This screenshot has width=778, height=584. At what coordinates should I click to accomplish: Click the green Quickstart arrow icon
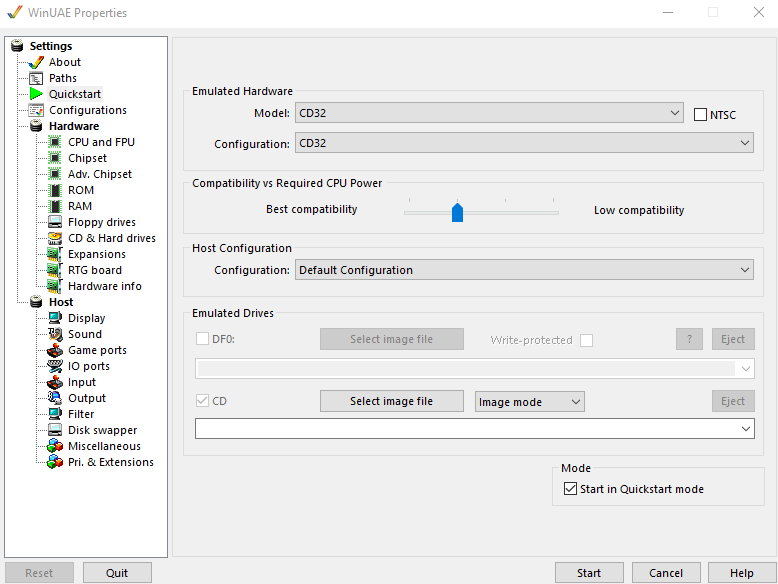[36, 94]
